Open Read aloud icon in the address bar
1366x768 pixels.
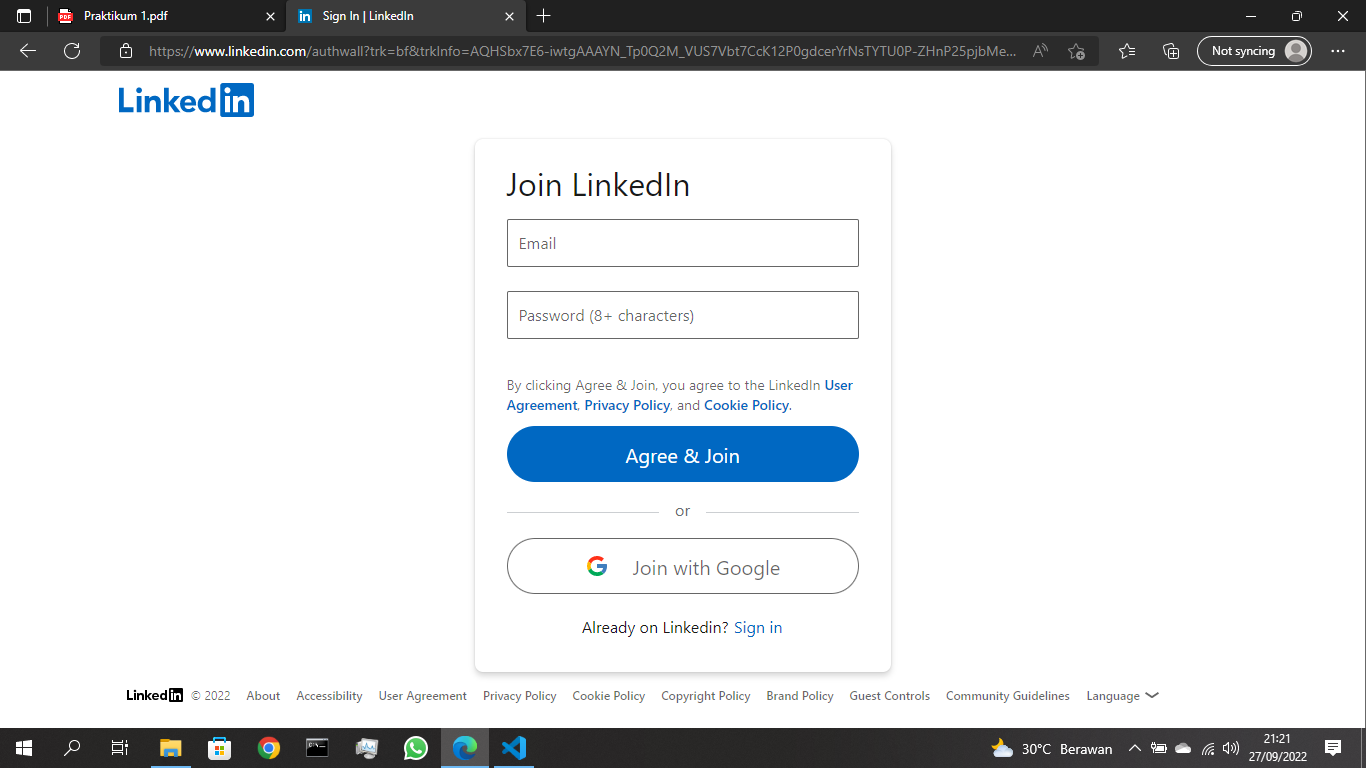(x=1040, y=51)
